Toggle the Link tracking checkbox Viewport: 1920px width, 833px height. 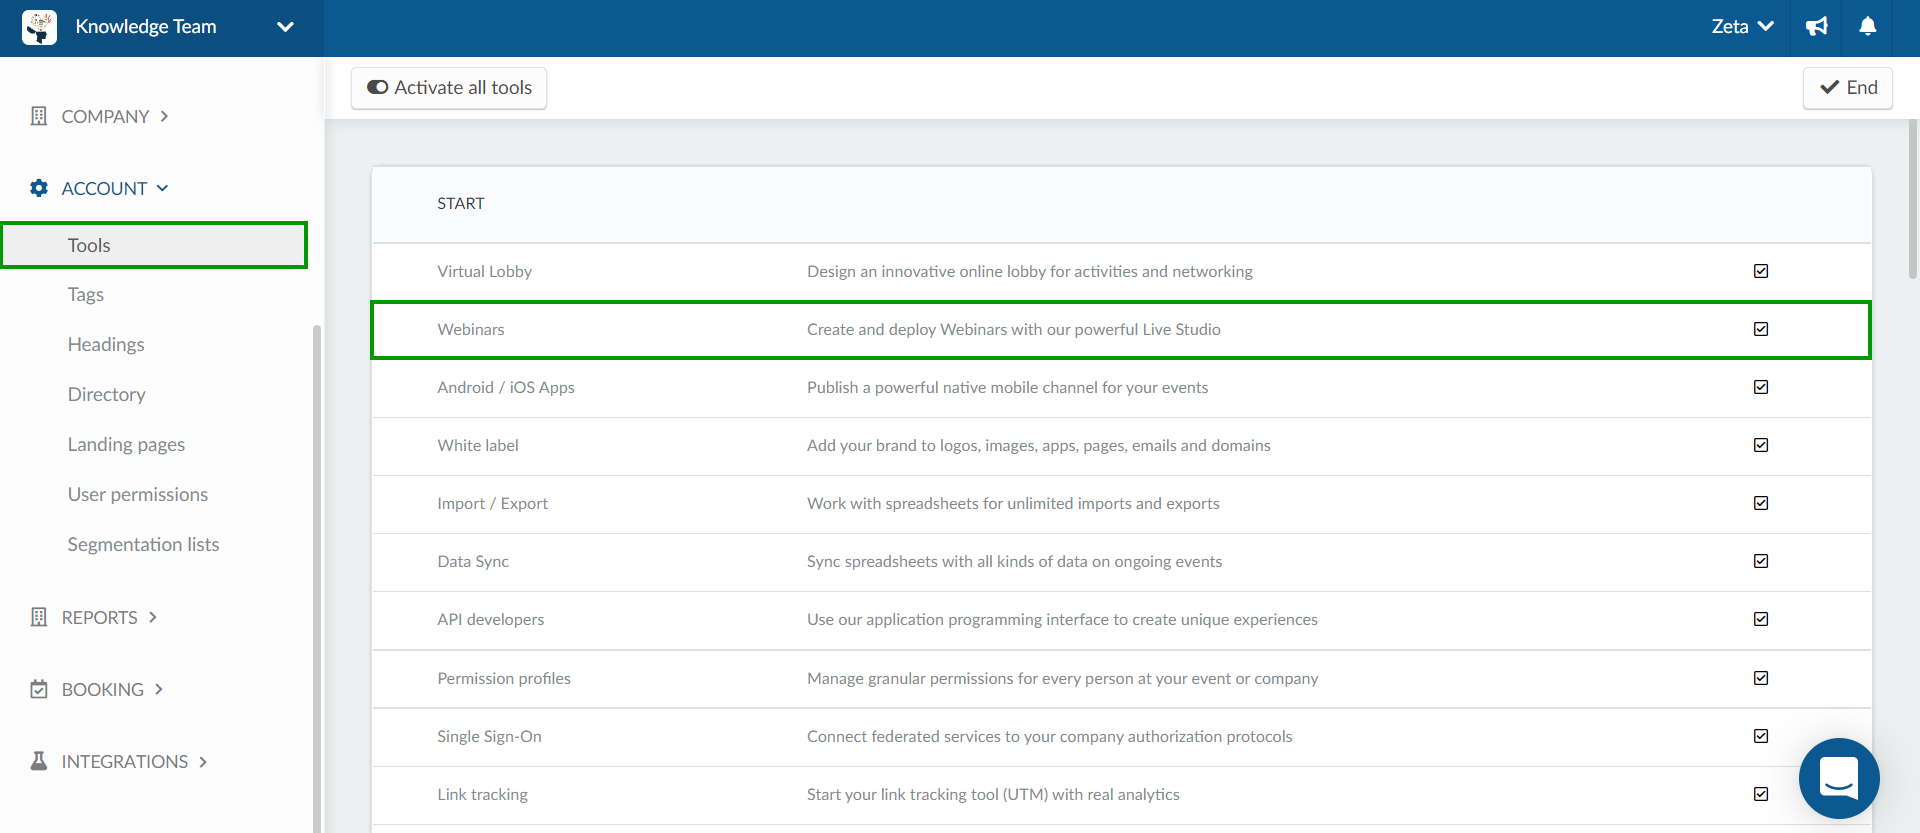(x=1761, y=794)
